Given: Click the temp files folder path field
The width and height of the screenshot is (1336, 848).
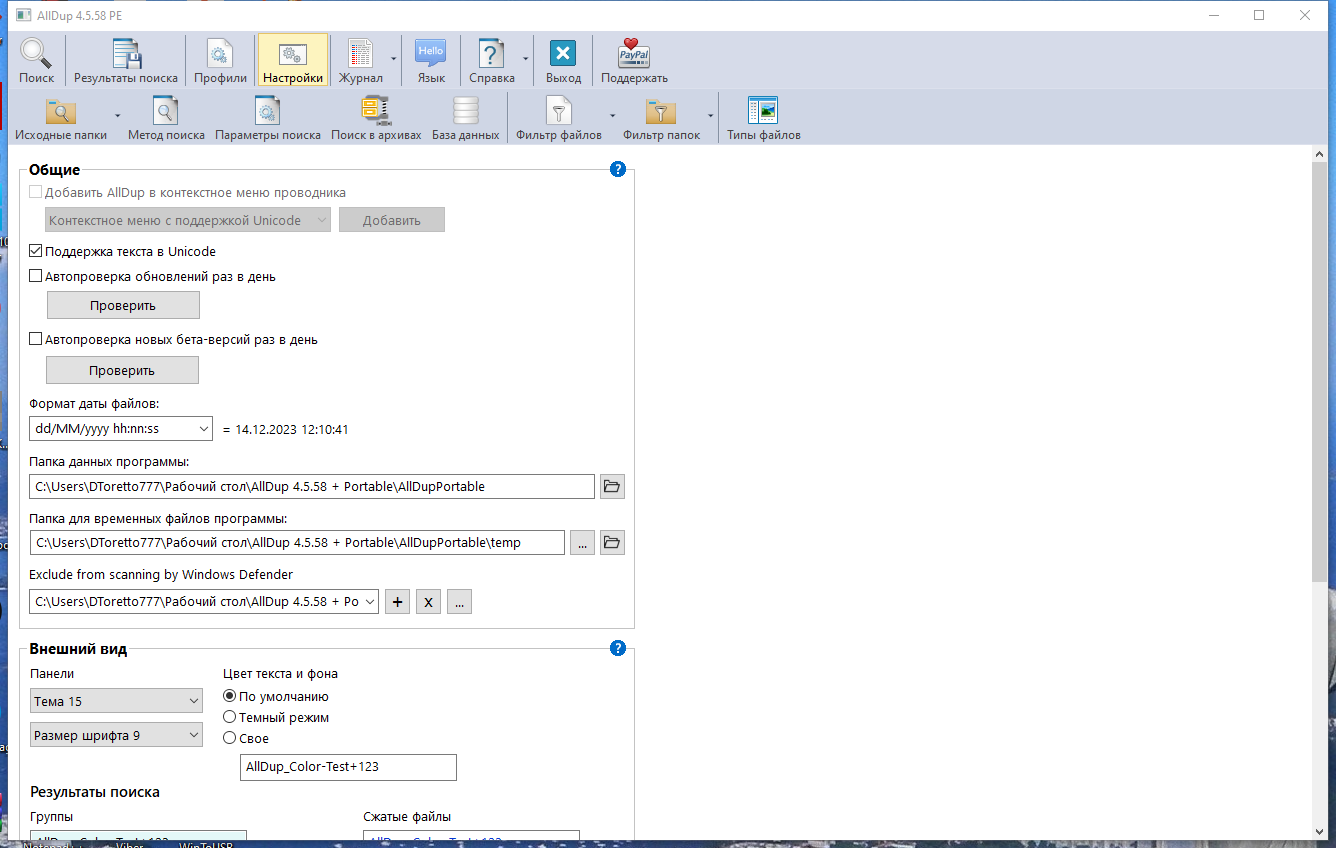Looking at the screenshot, I should tap(297, 543).
